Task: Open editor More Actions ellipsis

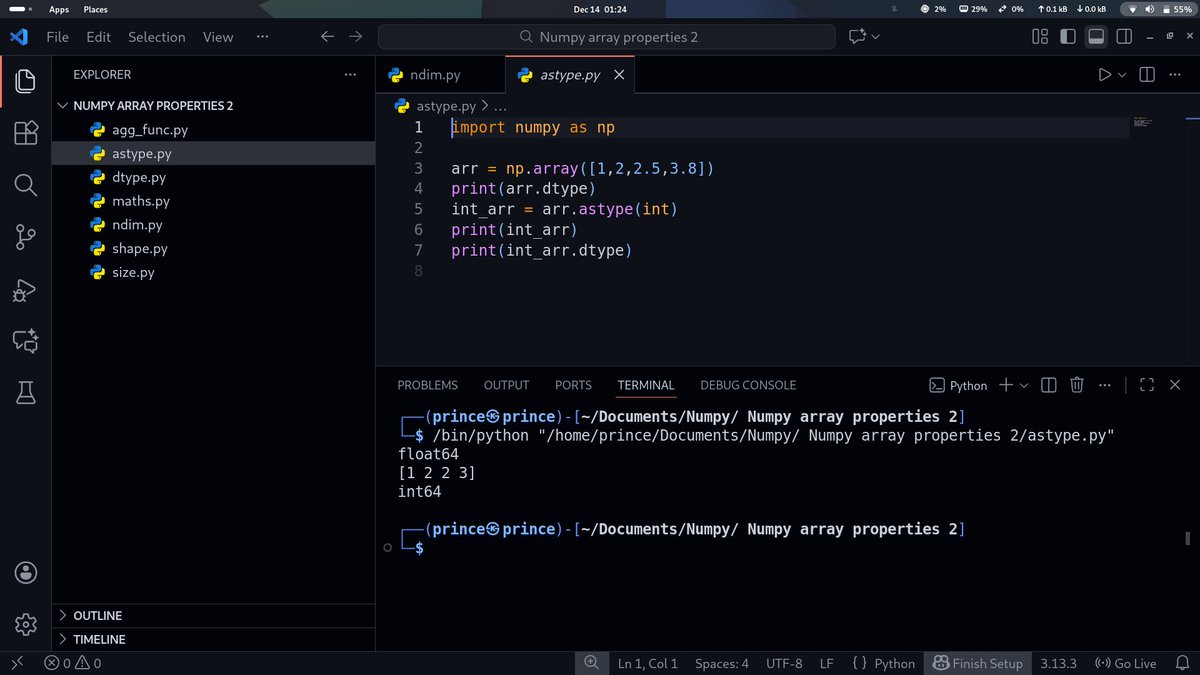Action: click(x=1177, y=75)
